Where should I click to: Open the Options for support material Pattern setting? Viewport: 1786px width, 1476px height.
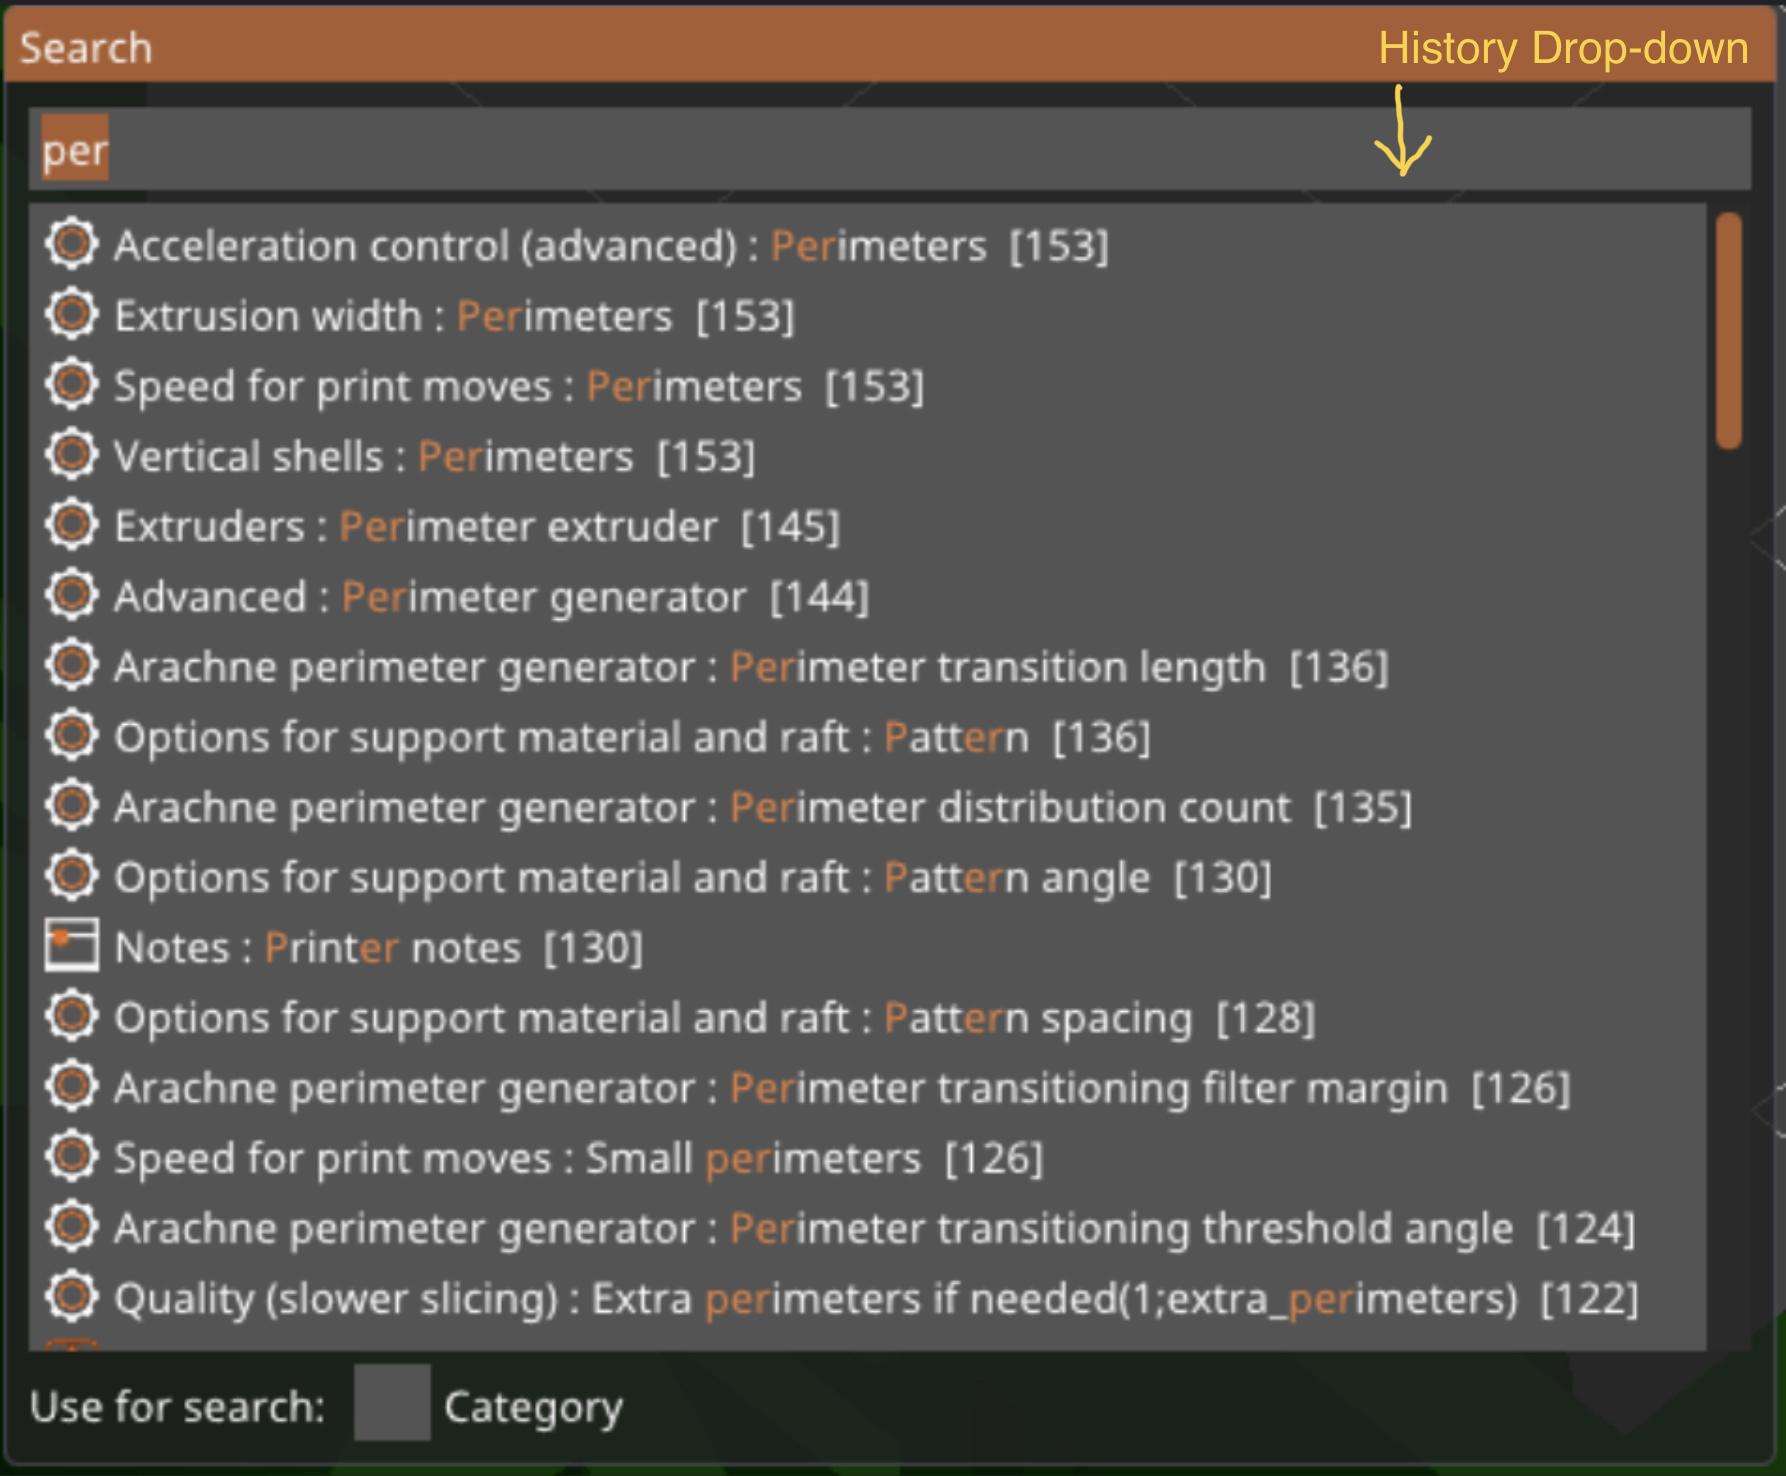pos(600,736)
